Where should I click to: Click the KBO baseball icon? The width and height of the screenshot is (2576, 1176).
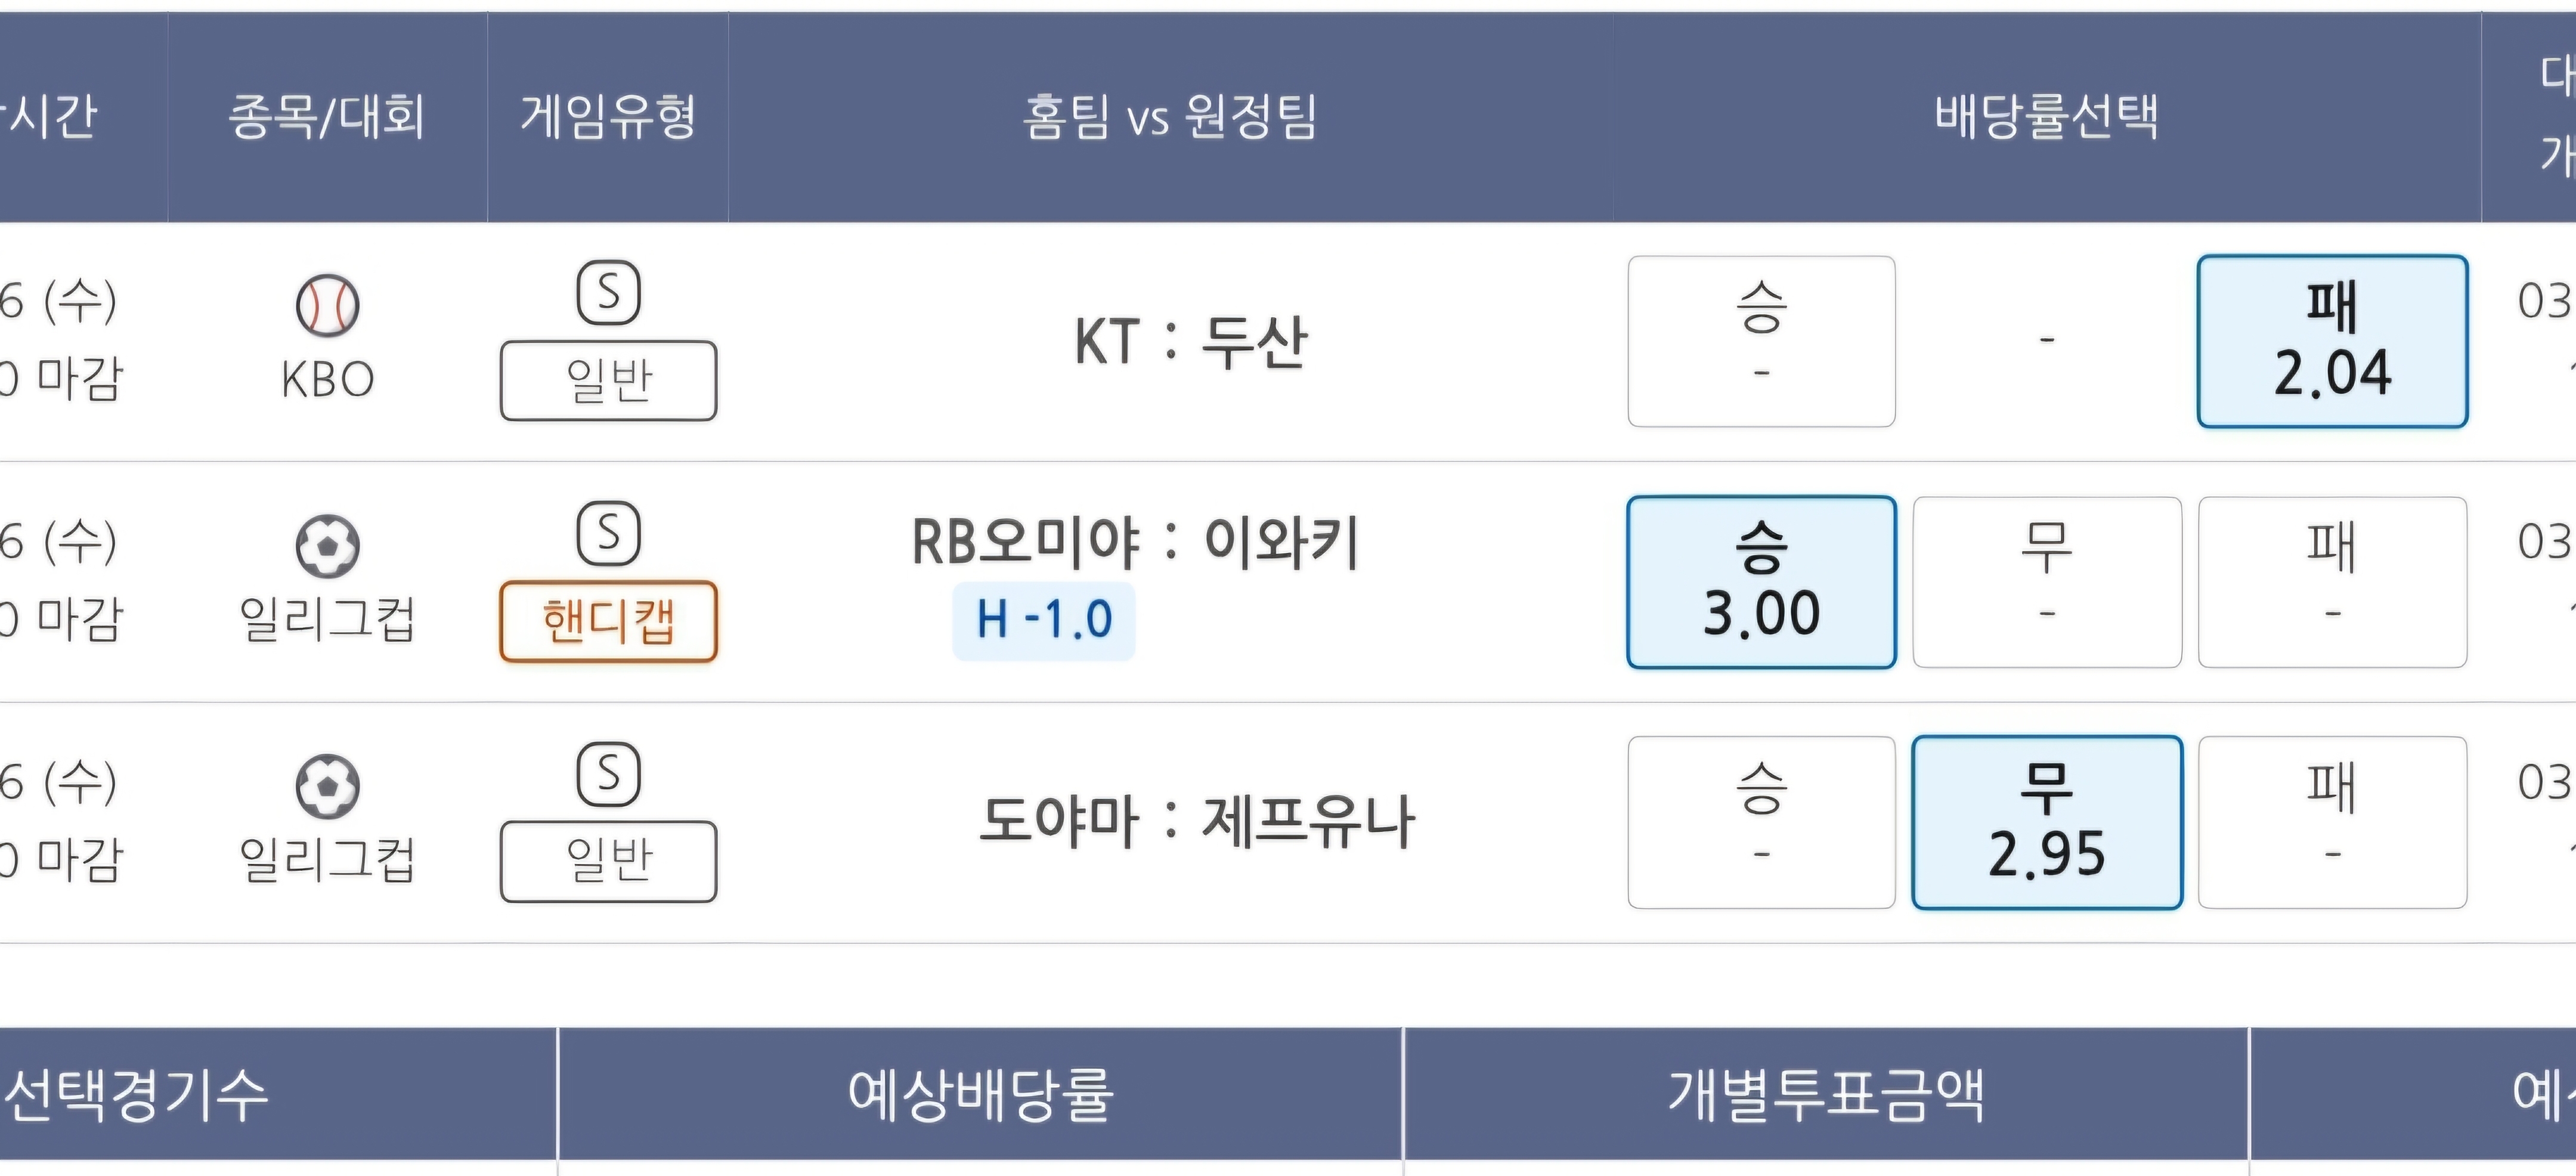(x=327, y=305)
